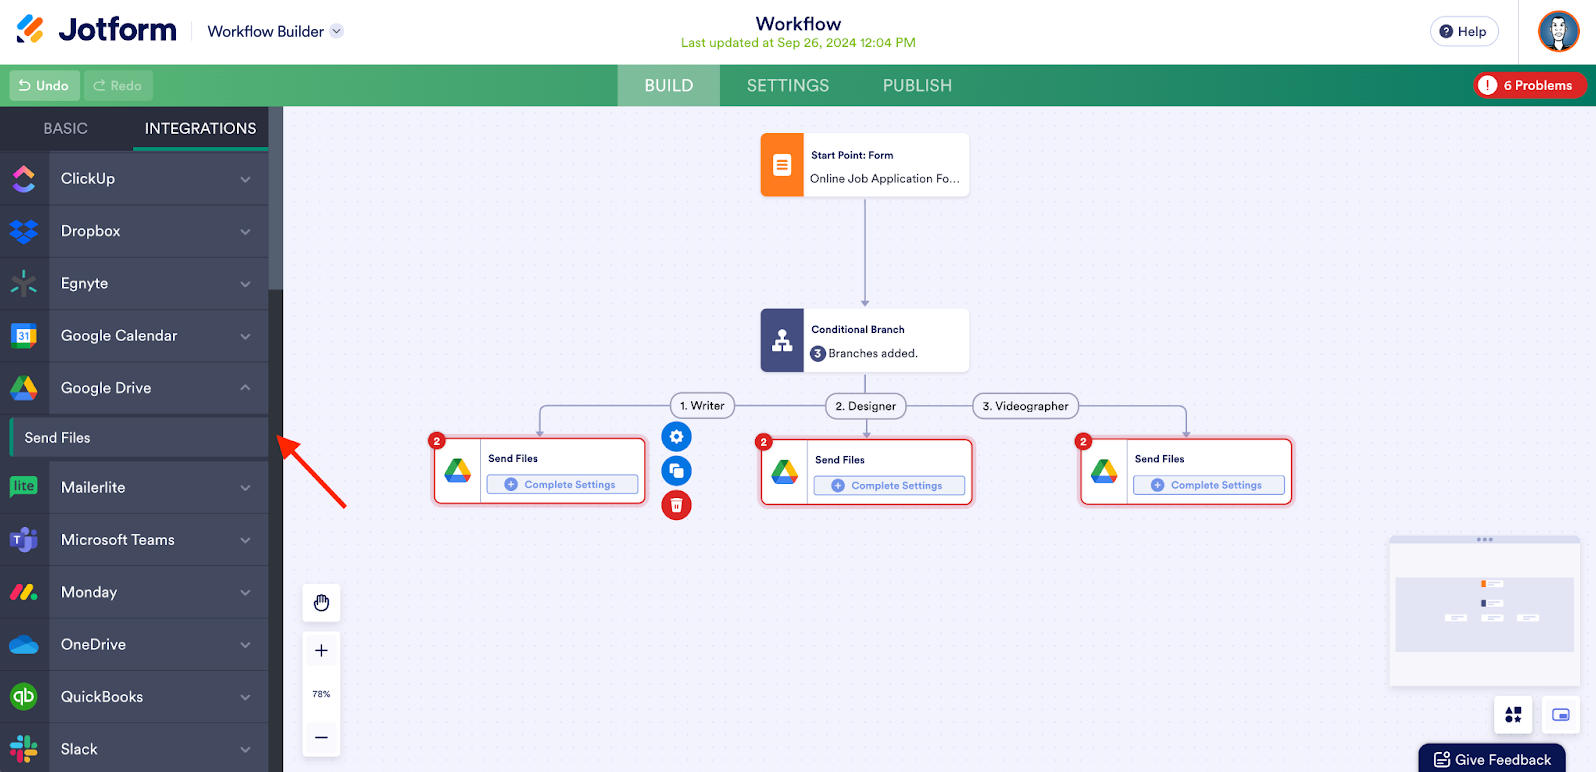Open the ClickUp integration icon
This screenshot has height=772, width=1596.
coord(24,179)
